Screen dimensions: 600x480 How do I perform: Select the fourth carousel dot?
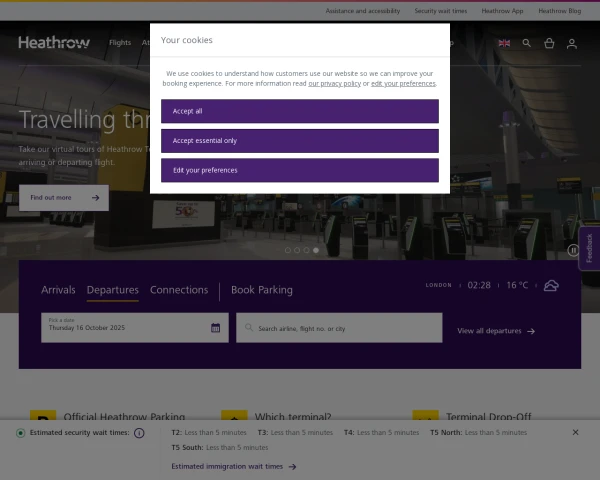(x=316, y=250)
